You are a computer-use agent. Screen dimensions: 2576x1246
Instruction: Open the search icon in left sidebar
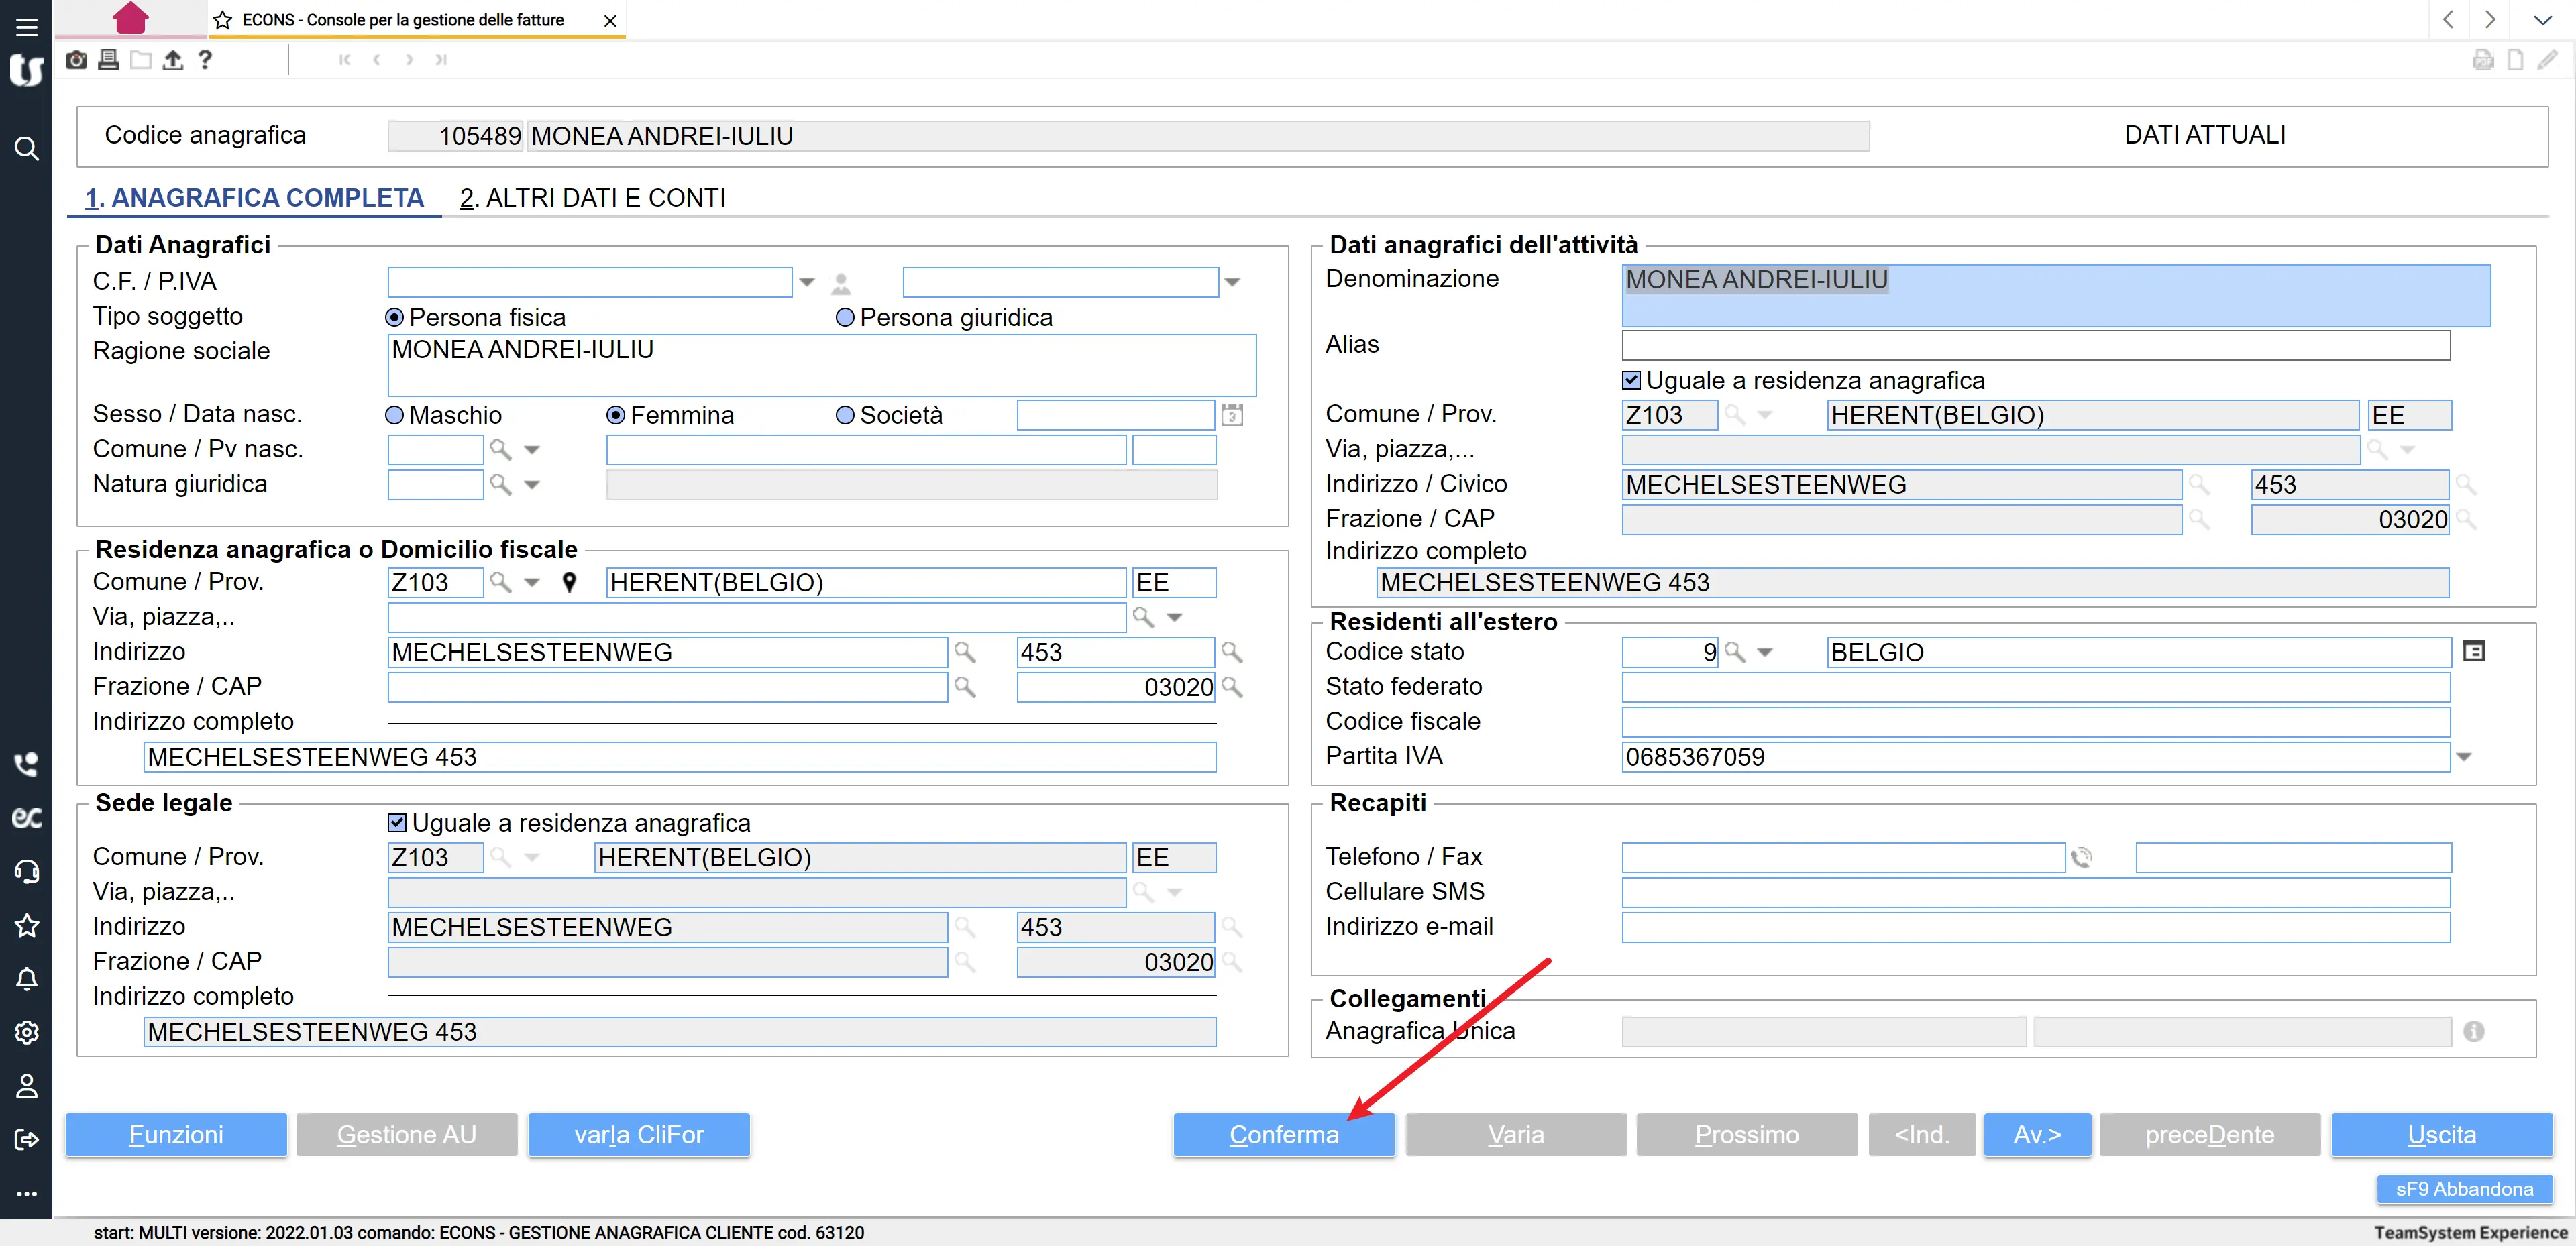pos(26,149)
